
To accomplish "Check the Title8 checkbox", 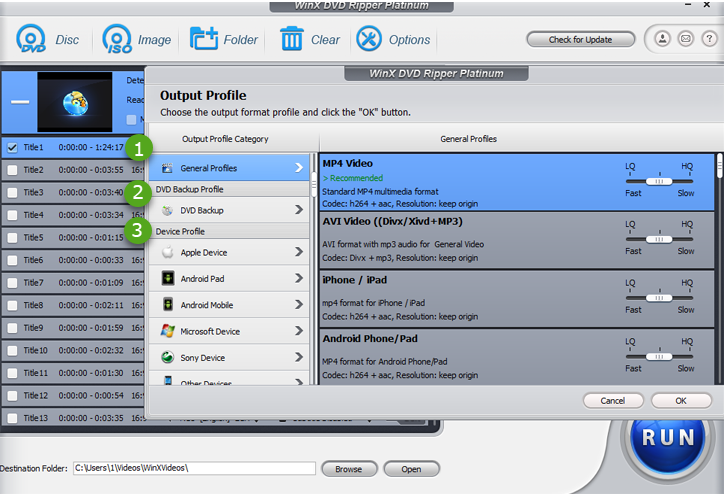I will [12, 305].
